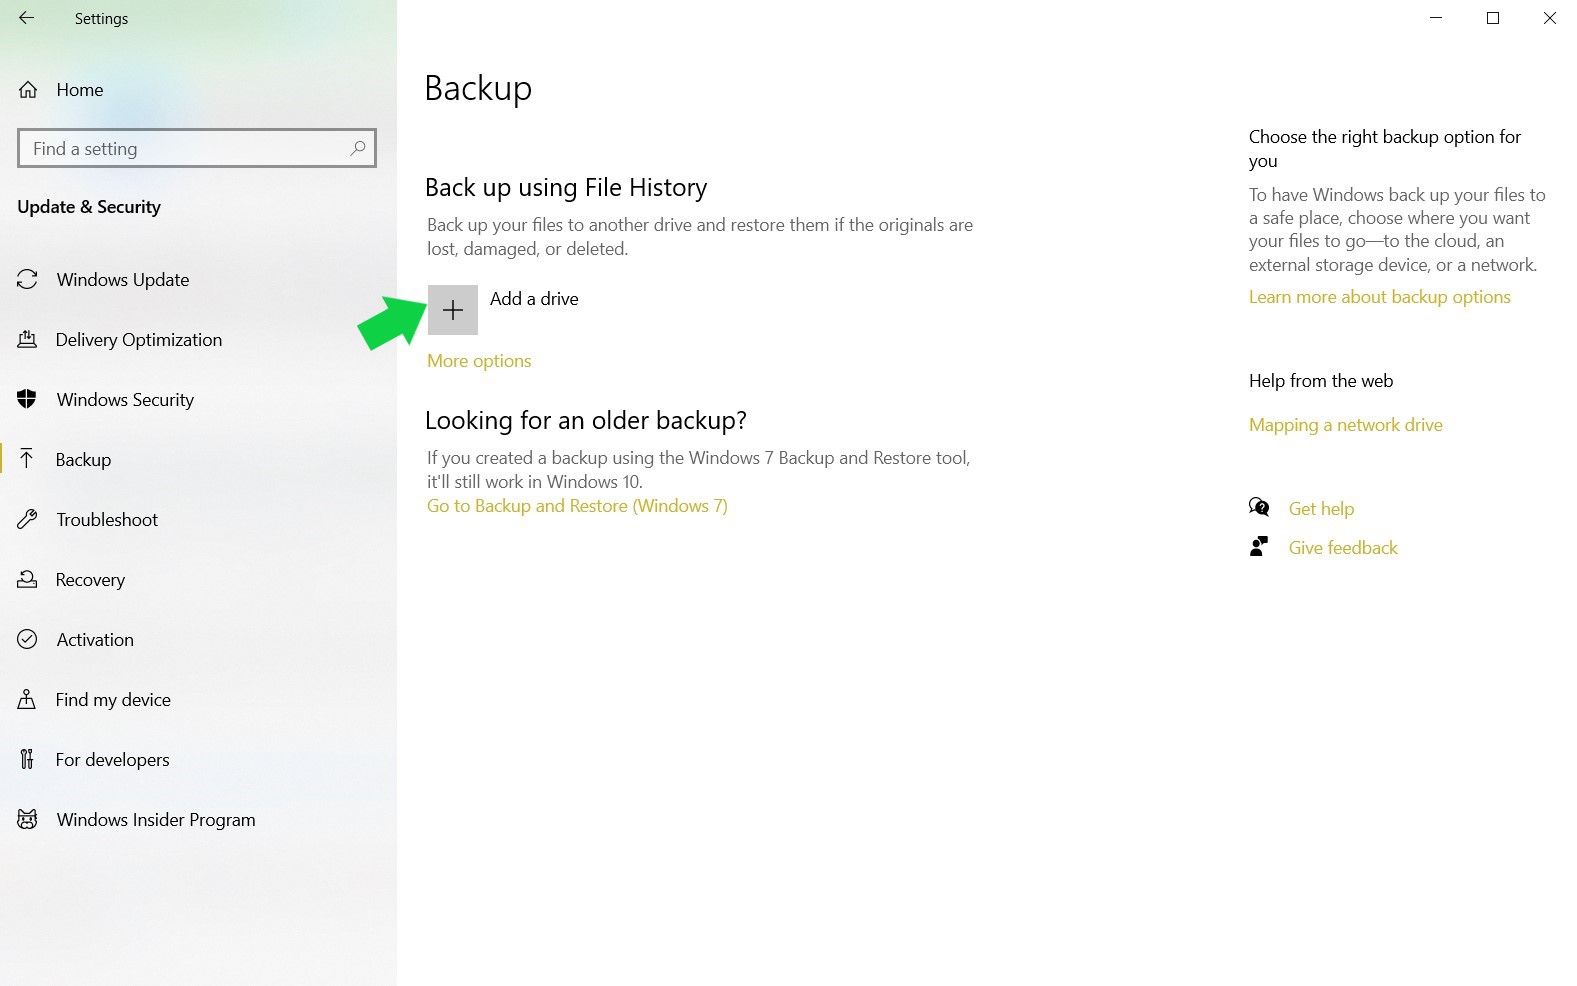Image resolution: width=1577 pixels, height=986 pixels.
Task: Click Give feedback link
Action: pos(1342,548)
